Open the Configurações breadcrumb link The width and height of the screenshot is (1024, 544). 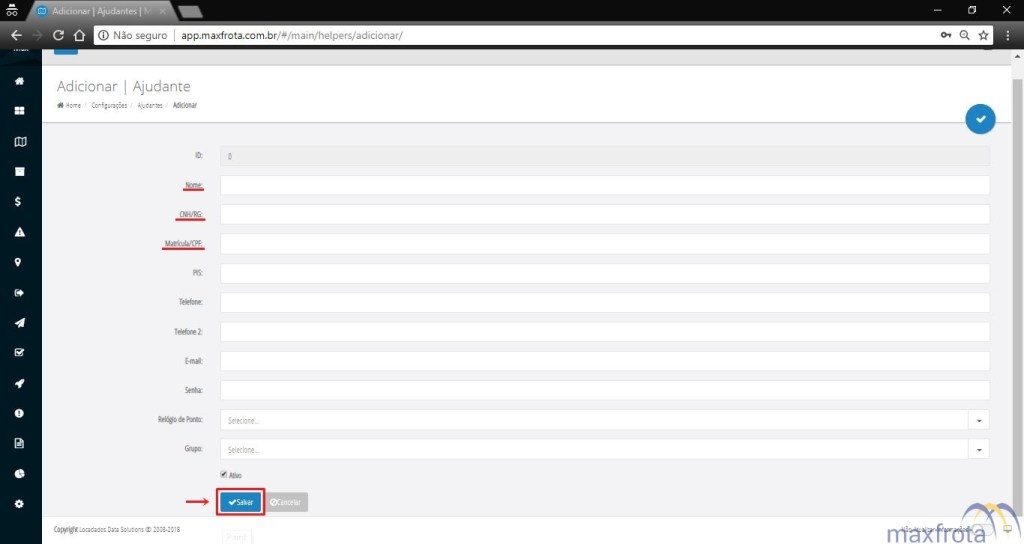(x=109, y=105)
